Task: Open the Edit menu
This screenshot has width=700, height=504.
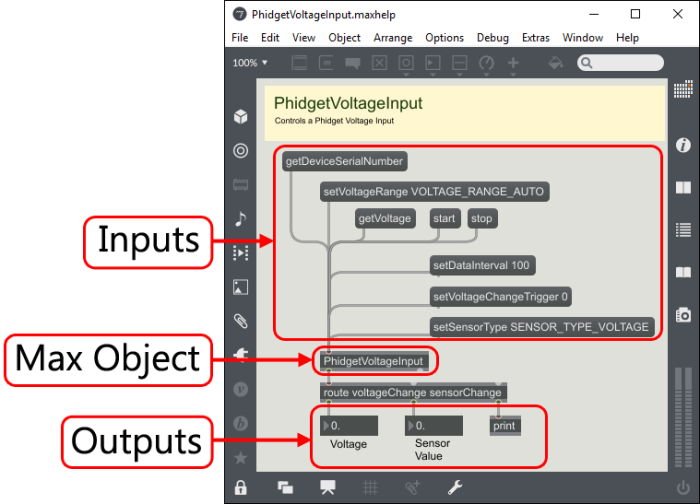Action: click(x=270, y=38)
